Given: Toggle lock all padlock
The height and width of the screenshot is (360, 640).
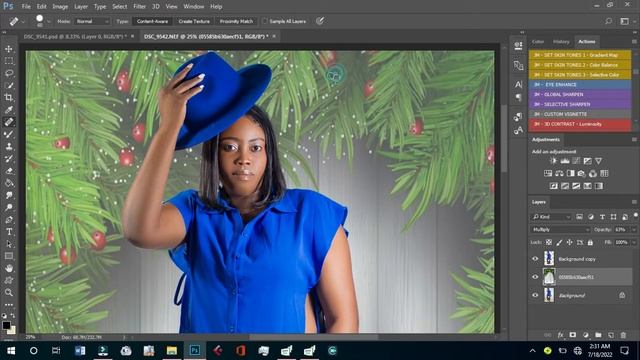Looking at the screenshot, I should [590, 242].
